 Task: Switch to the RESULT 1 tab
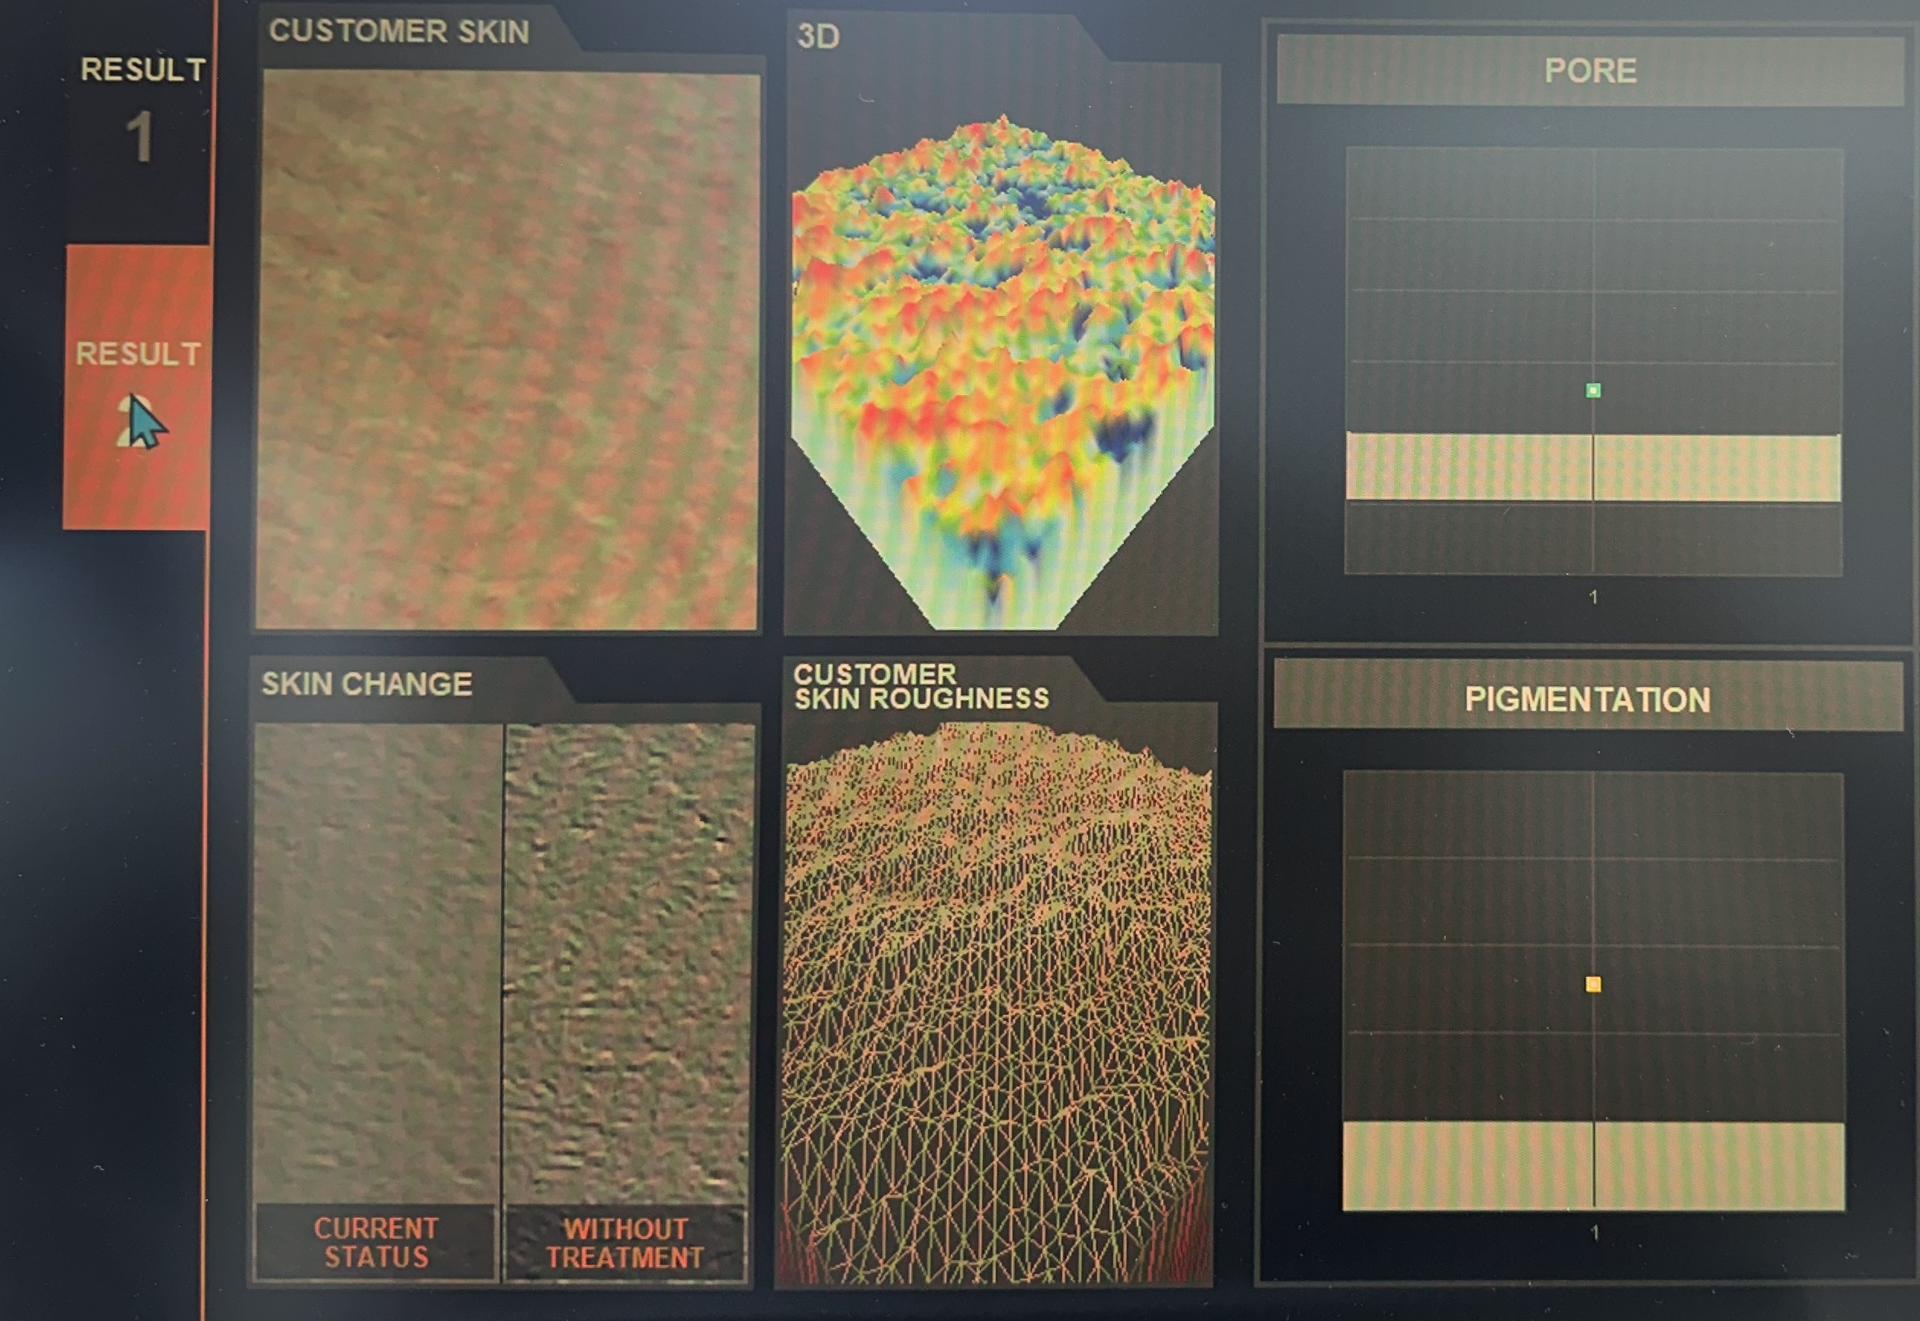click(141, 110)
